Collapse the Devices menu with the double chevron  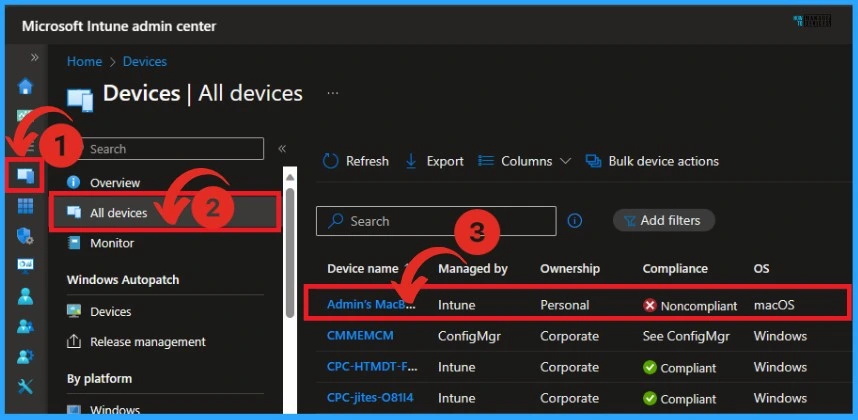click(x=282, y=149)
